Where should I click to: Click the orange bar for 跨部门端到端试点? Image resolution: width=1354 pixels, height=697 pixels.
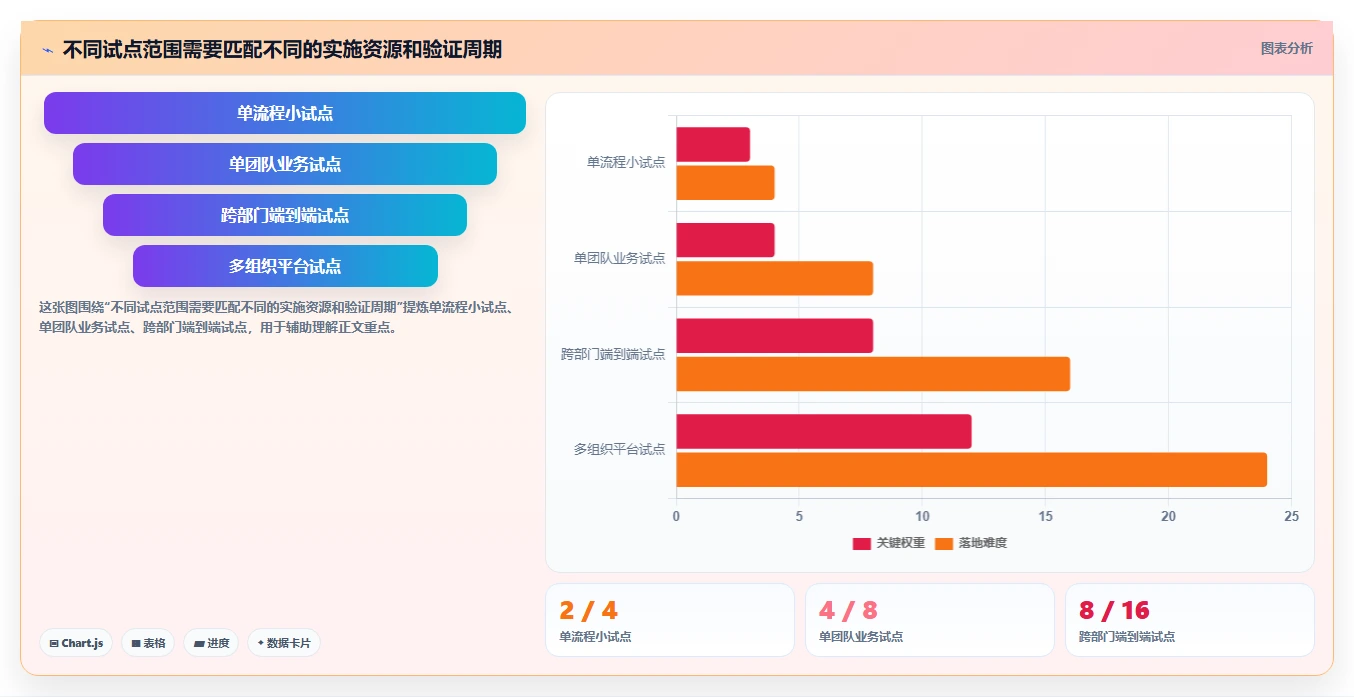pyautogui.click(x=873, y=374)
